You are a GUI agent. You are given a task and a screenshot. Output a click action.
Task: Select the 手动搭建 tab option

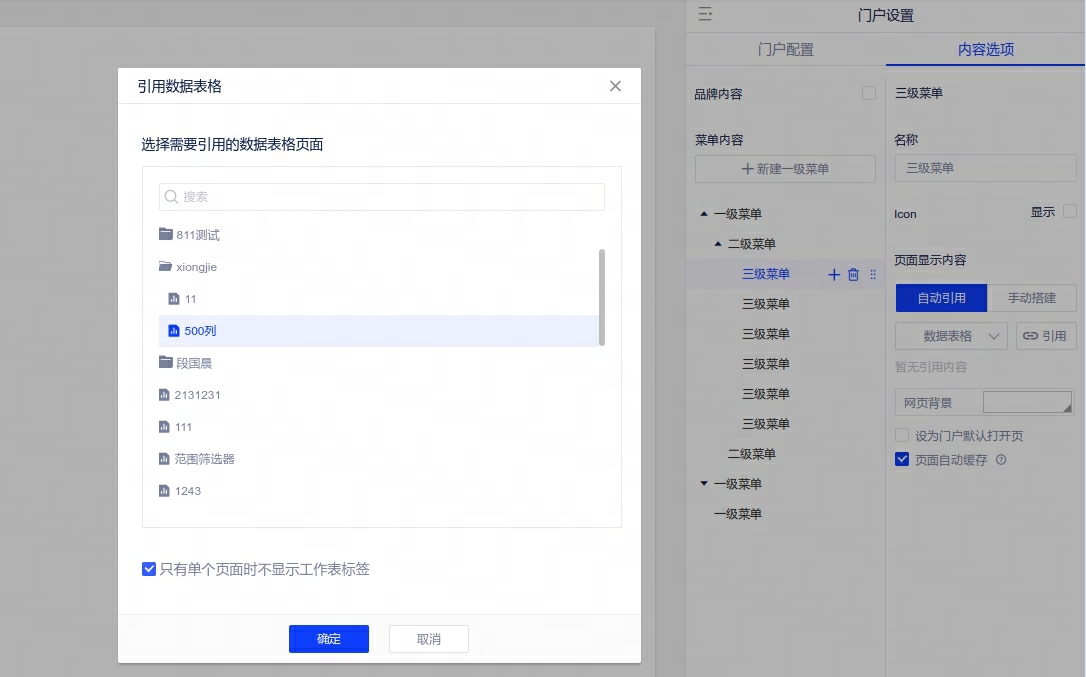tap(1031, 298)
